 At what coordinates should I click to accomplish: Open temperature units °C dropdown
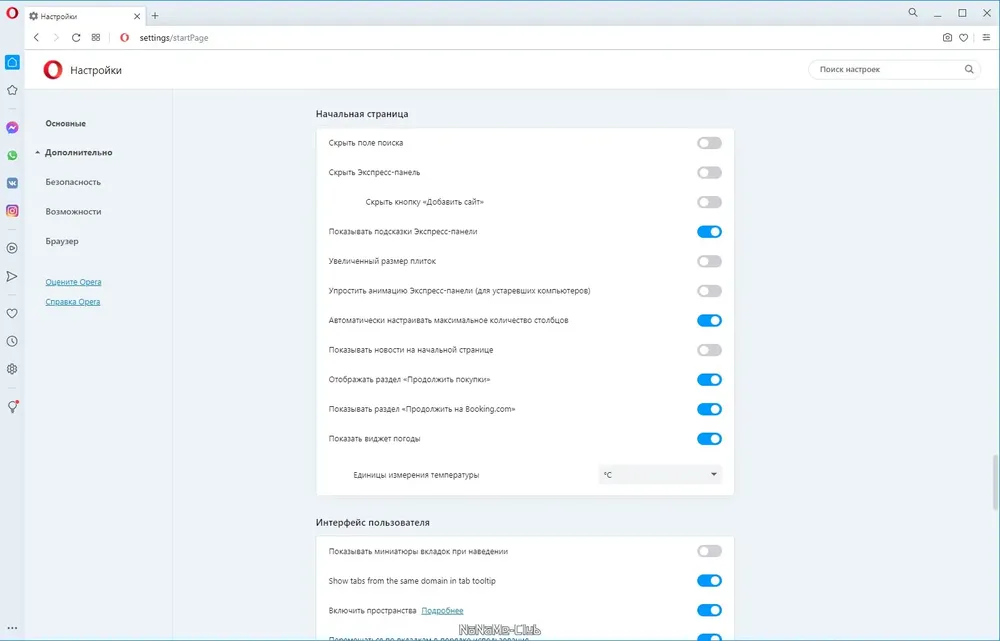coord(660,475)
